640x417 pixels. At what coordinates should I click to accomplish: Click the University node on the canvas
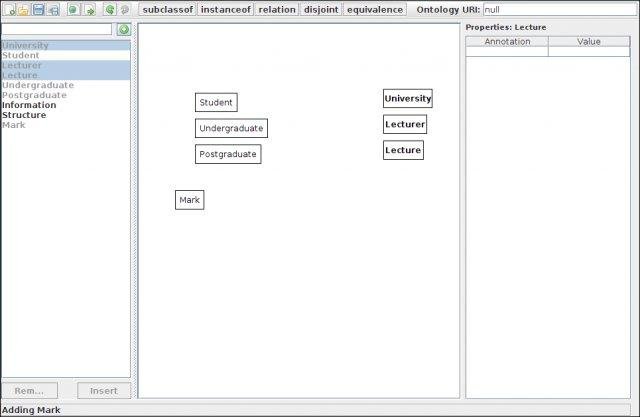point(407,98)
